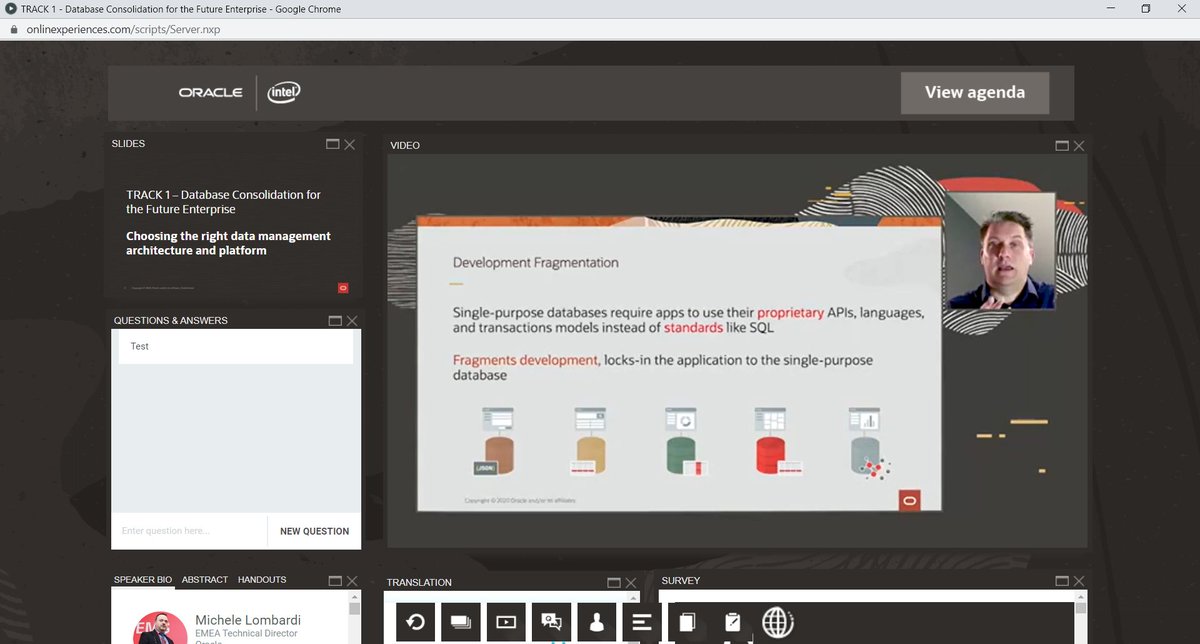Close the Slides panel
This screenshot has height=644, width=1200.
pyautogui.click(x=350, y=144)
